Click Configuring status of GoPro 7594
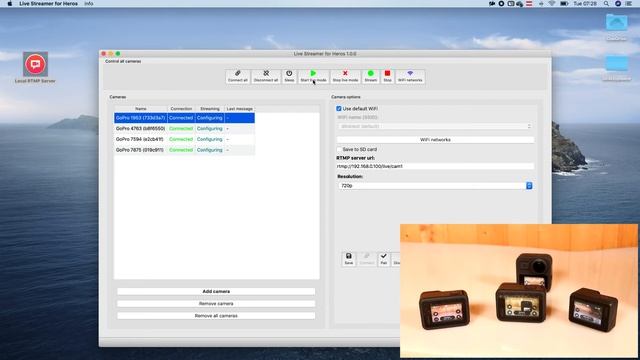 (210, 139)
